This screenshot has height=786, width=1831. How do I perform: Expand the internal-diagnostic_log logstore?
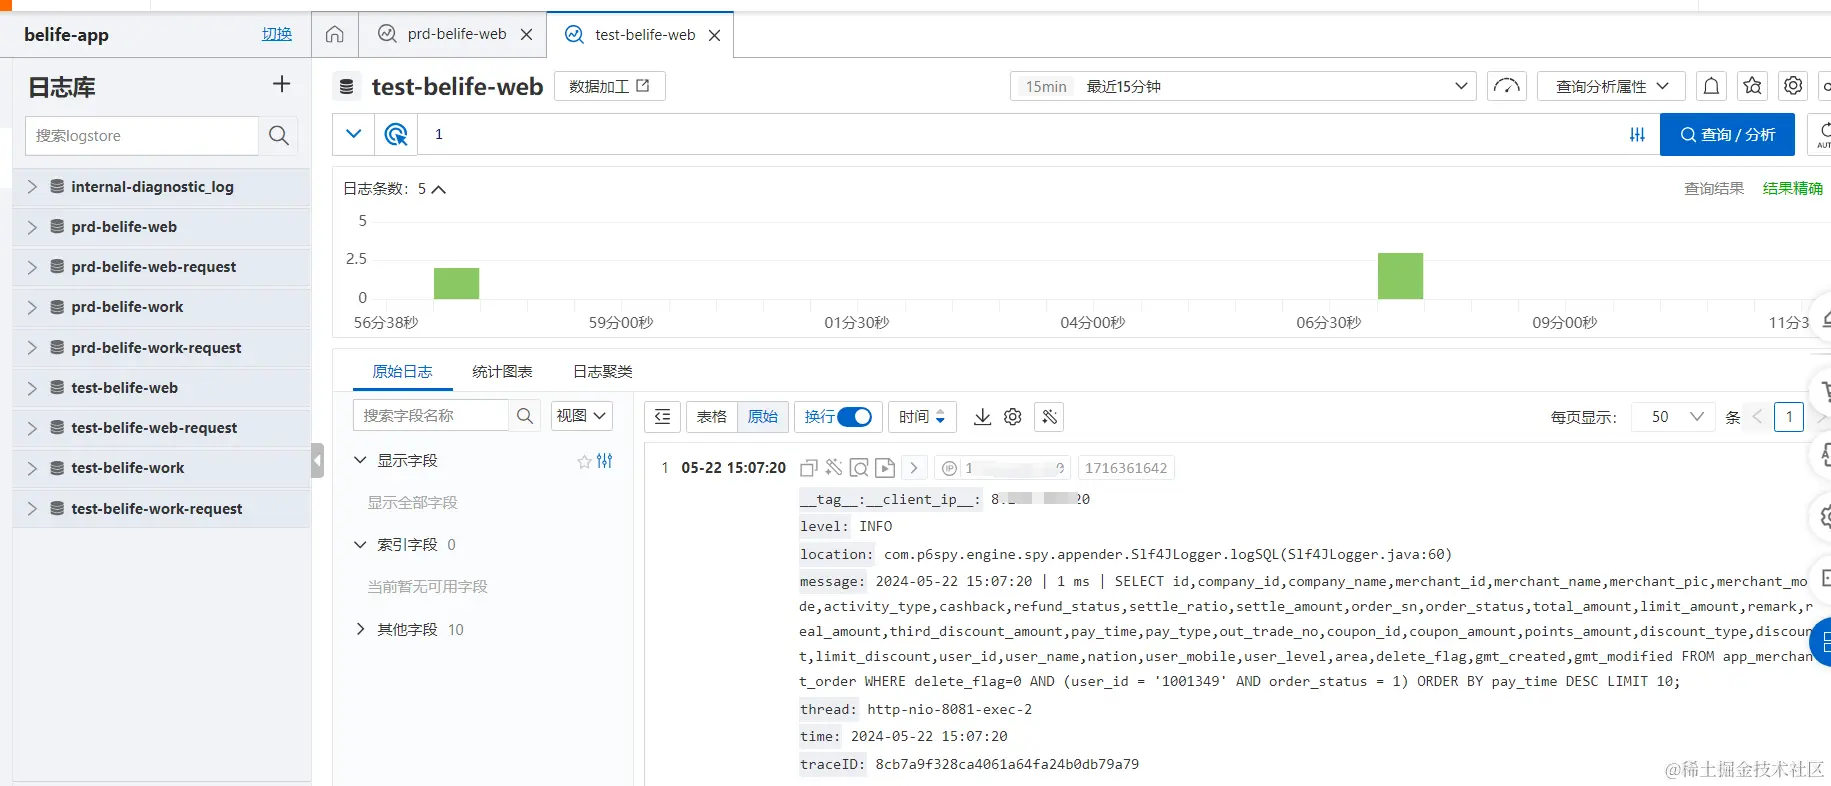coord(32,187)
